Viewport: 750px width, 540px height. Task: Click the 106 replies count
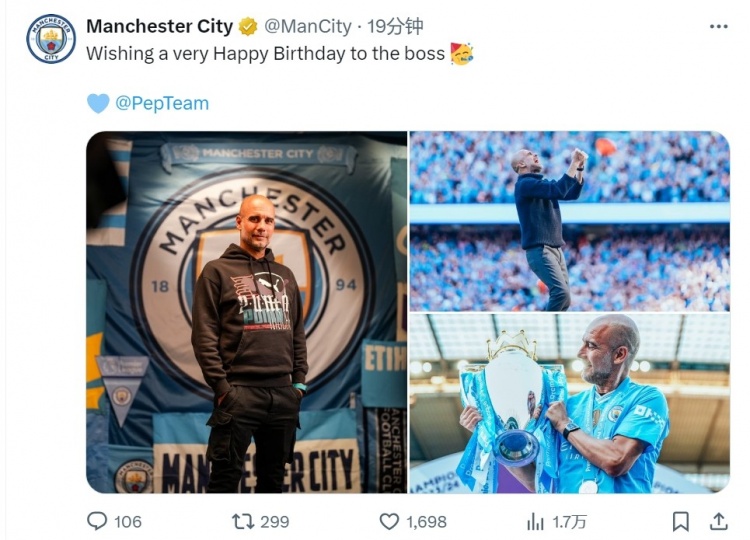(128, 521)
